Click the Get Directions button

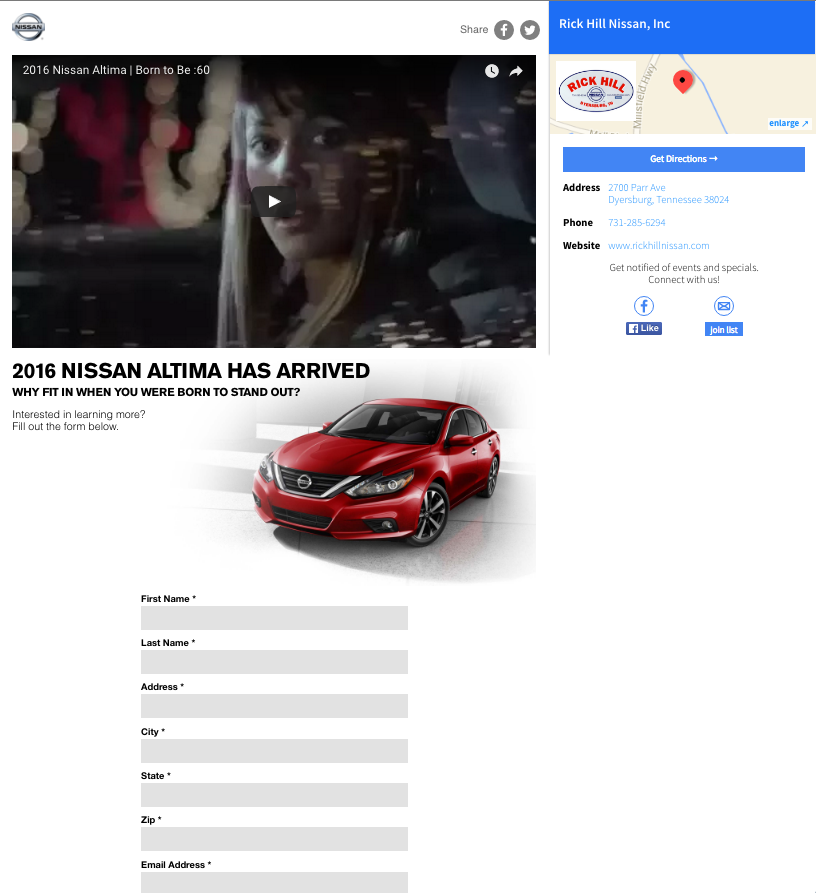click(x=684, y=159)
